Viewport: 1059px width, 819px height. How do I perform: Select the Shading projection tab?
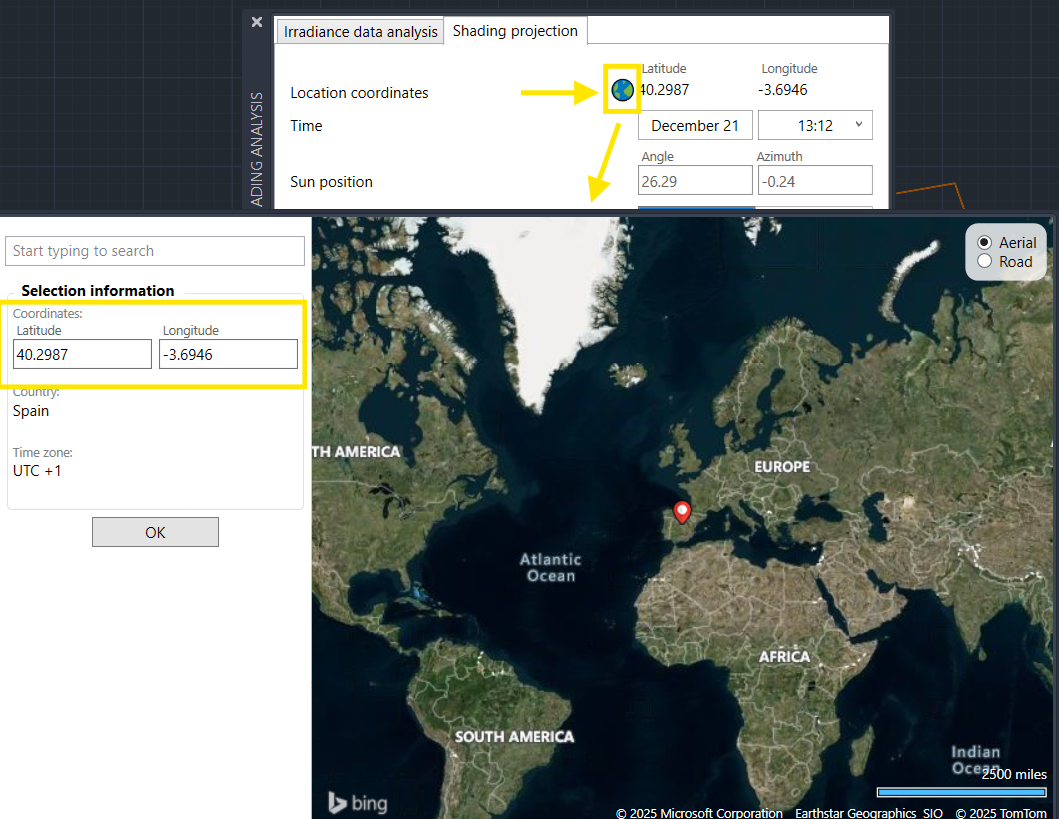pos(515,31)
